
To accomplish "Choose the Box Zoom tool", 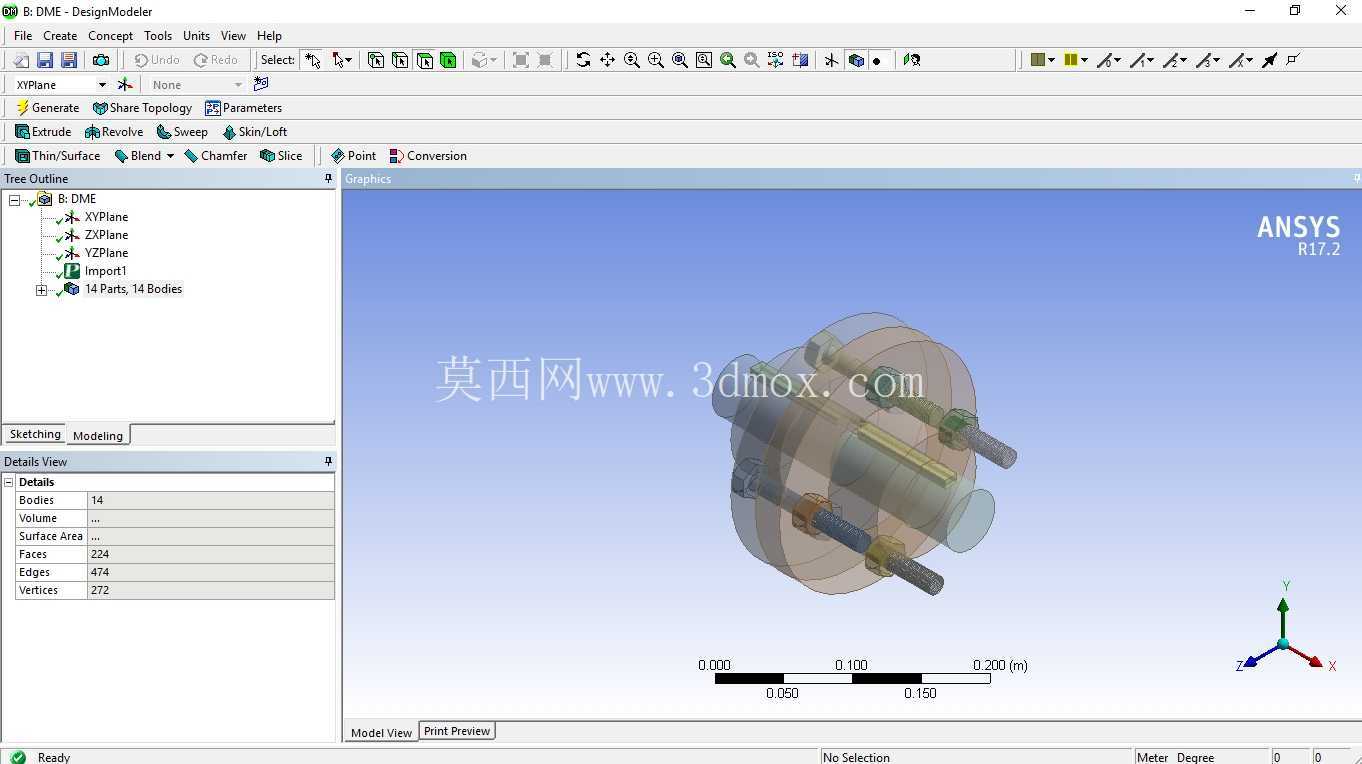I will click(x=655, y=60).
